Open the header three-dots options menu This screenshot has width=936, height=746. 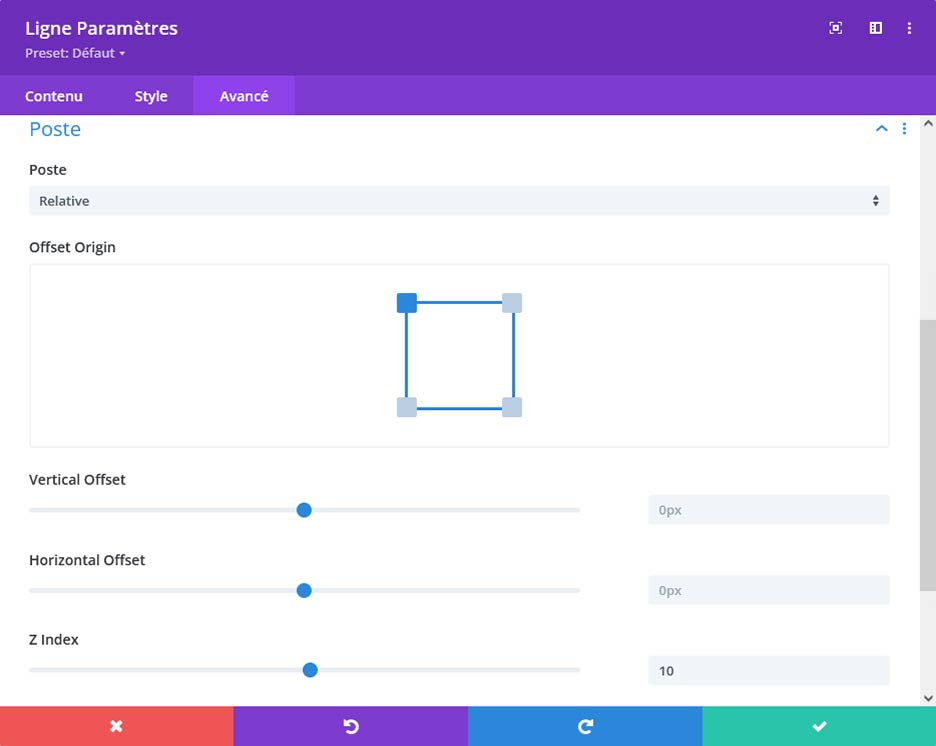pyautogui.click(x=909, y=28)
